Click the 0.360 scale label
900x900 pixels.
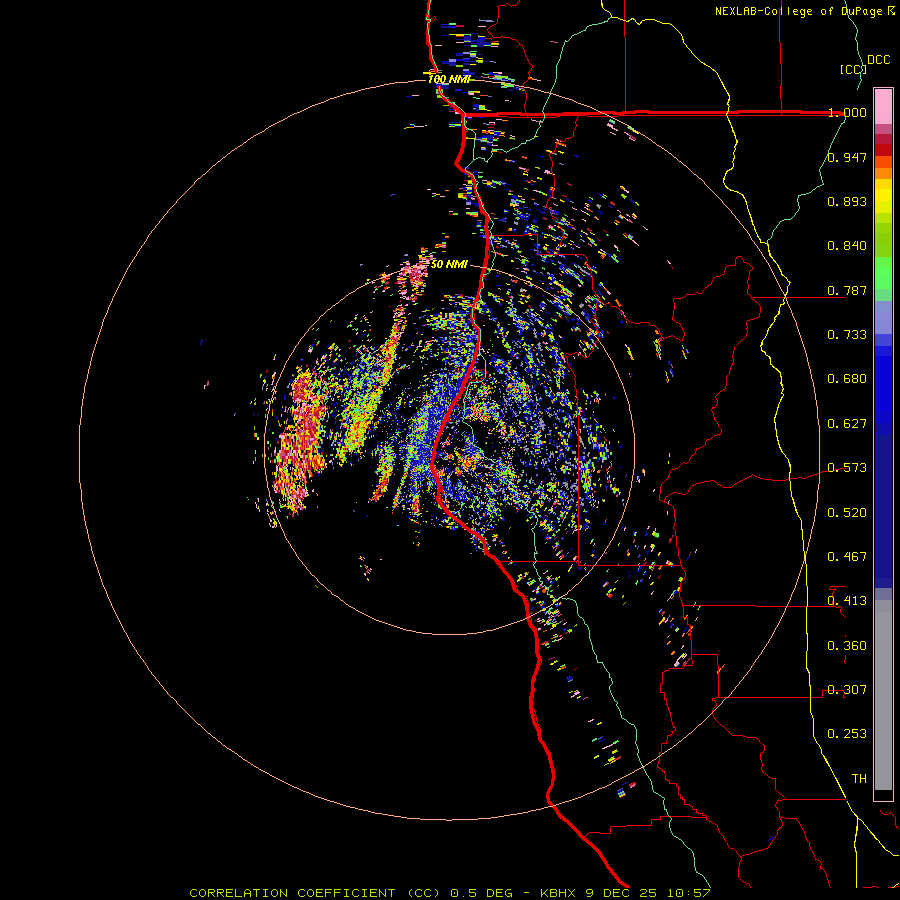[x=847, y=646]
